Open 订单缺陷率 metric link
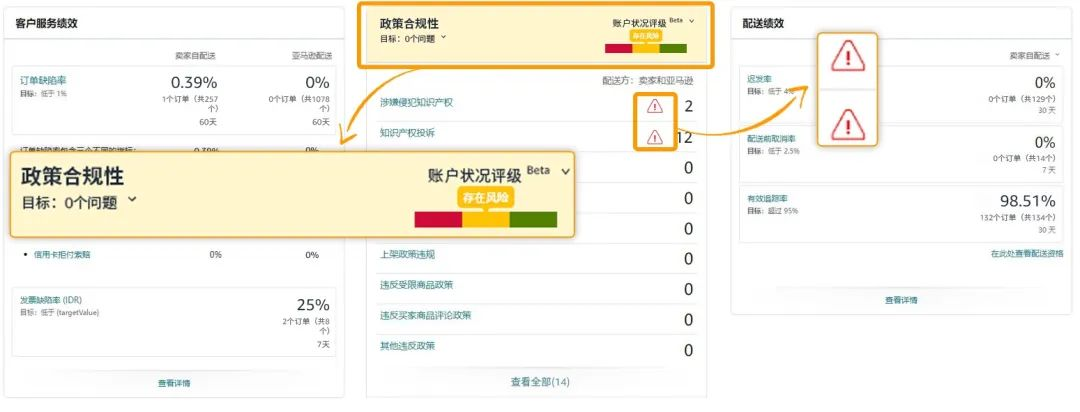The image size is (1080, 412). coord(44,80)
